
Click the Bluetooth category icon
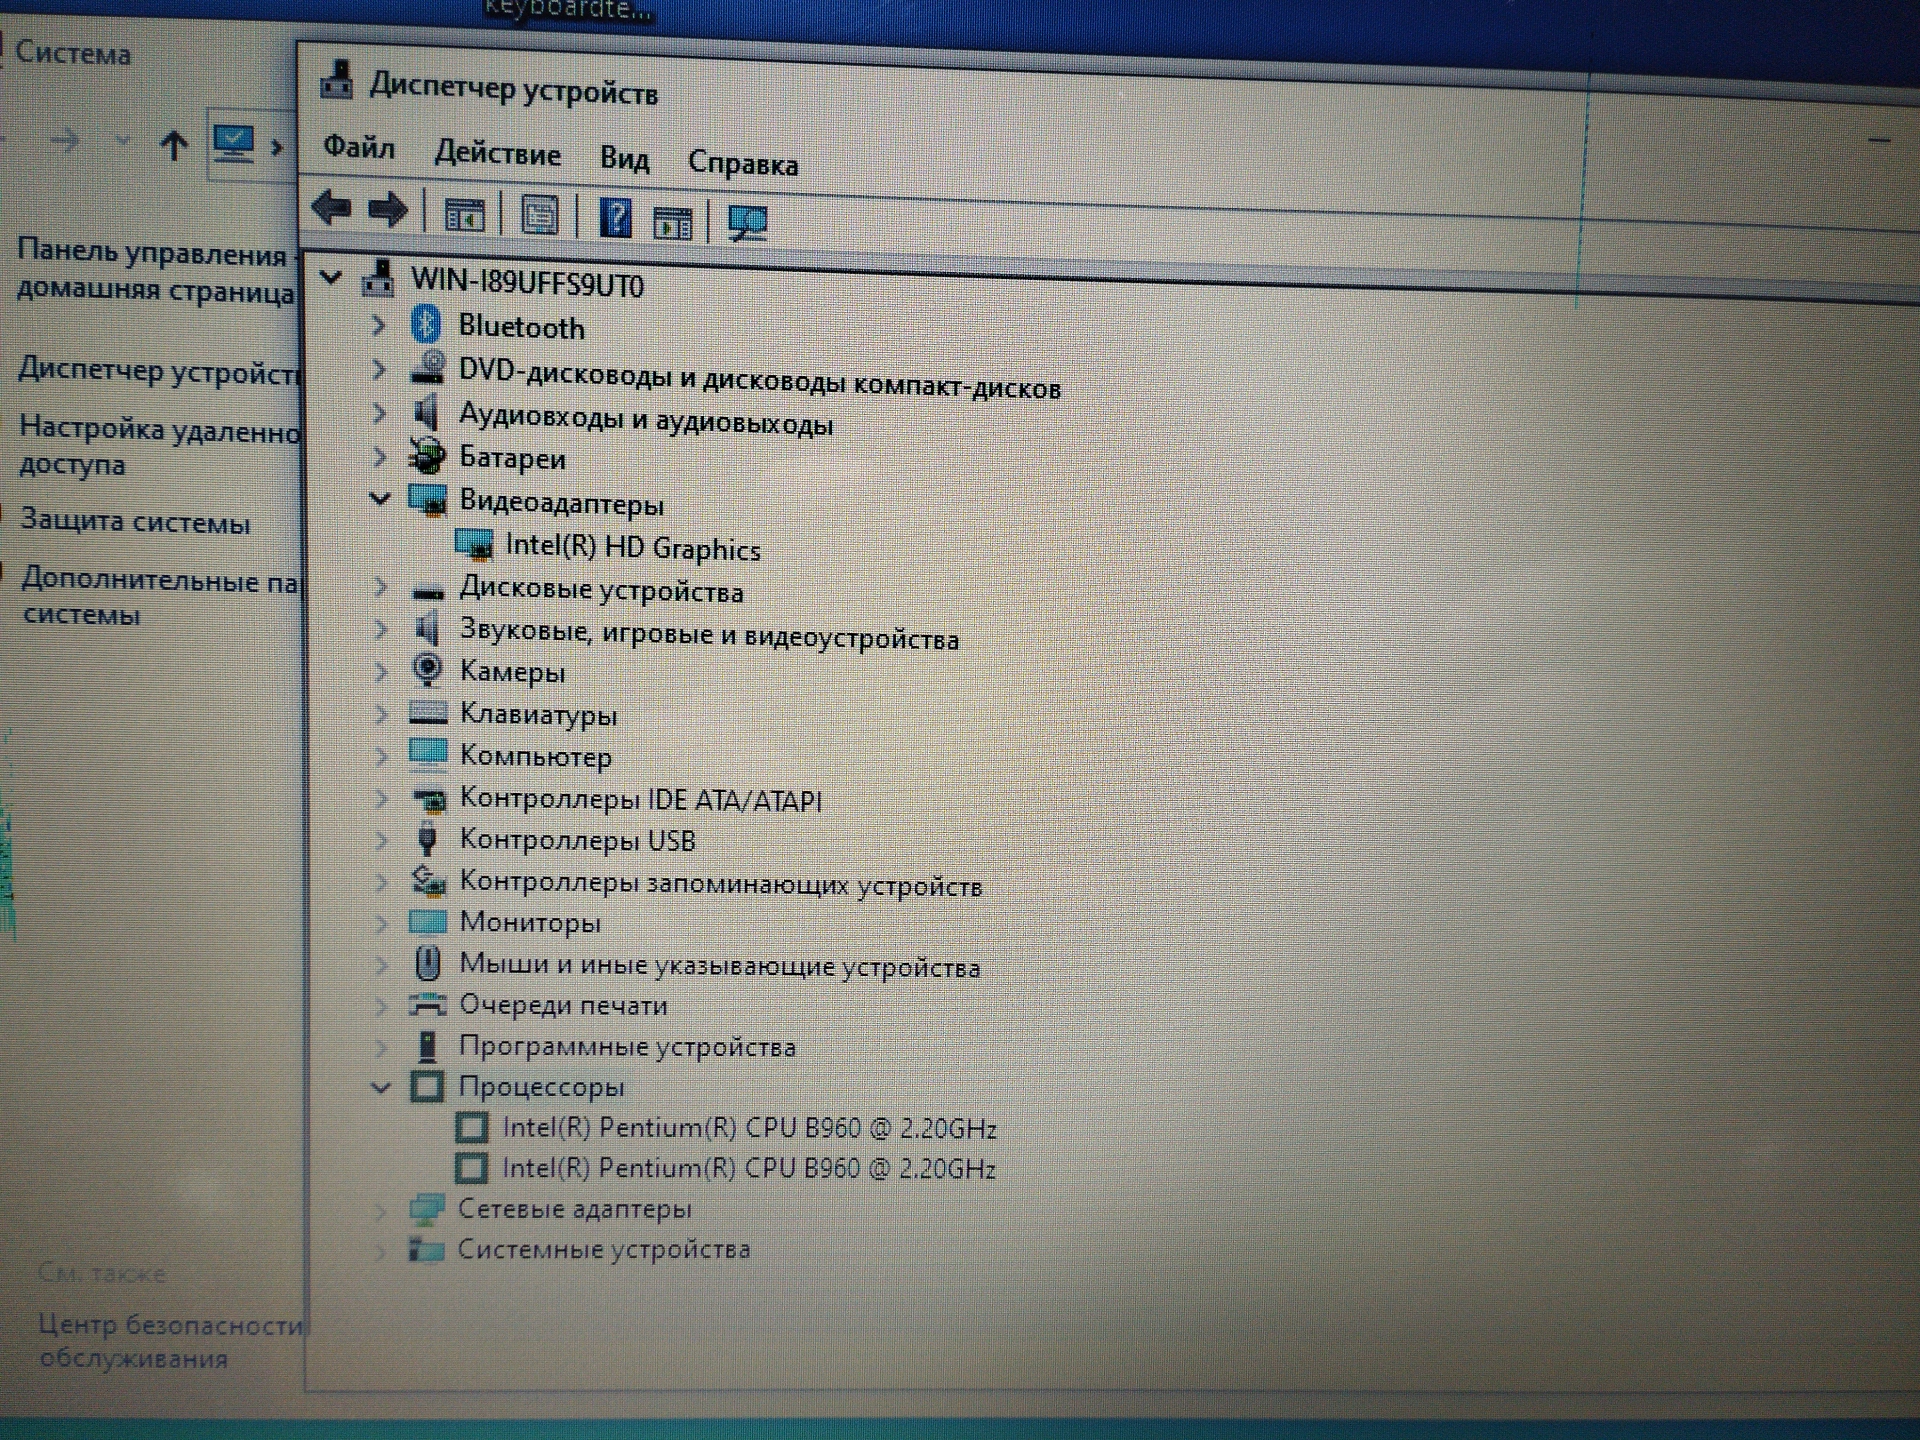click(427, 324)
